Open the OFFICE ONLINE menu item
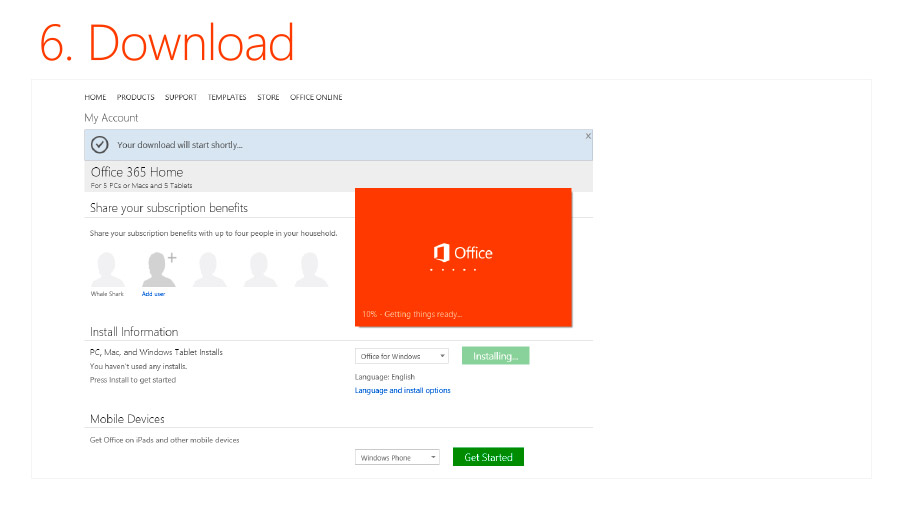 pyautogui.click(x=316, y=98)
